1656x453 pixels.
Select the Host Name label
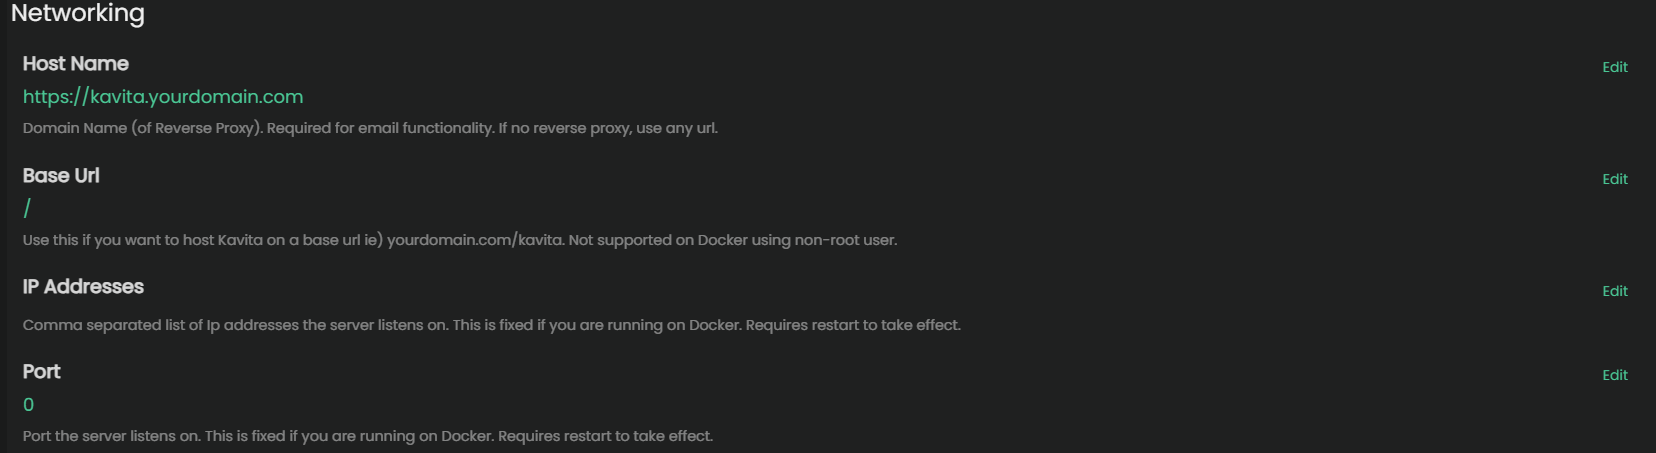76,64
